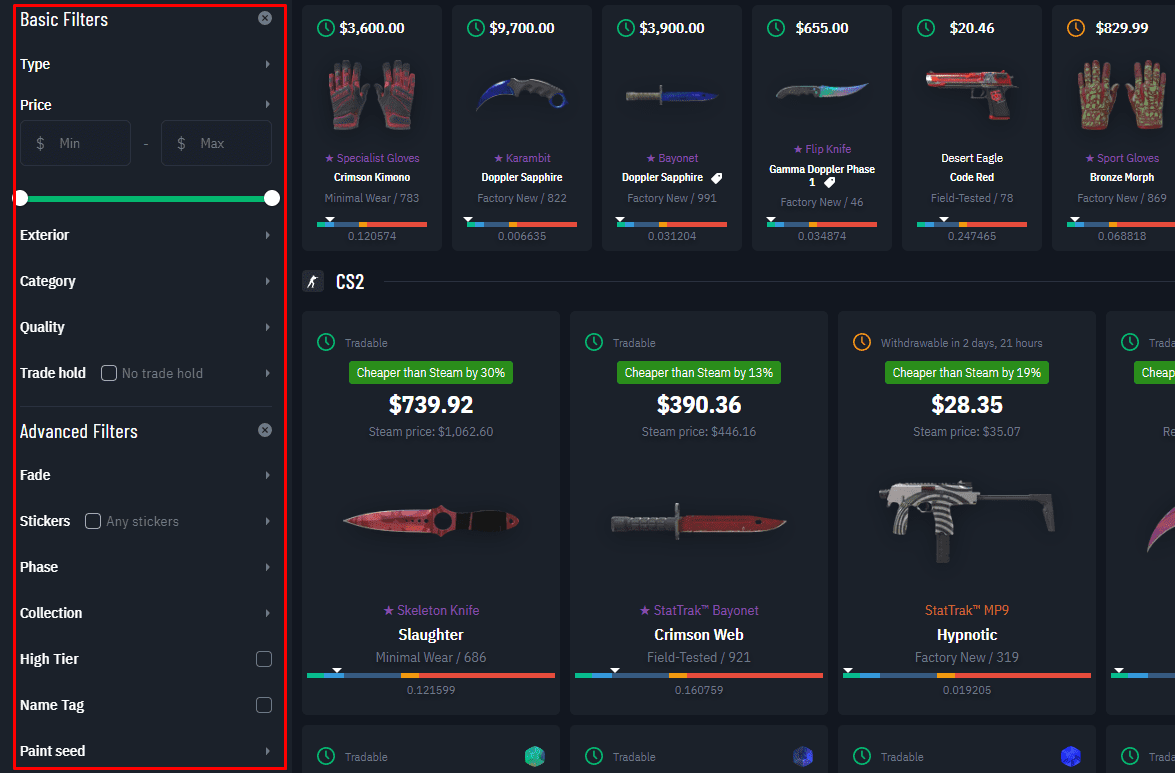Click the green gem icon on bottom first card
This screenshot has height=773, width=1175.
point(534,757)
